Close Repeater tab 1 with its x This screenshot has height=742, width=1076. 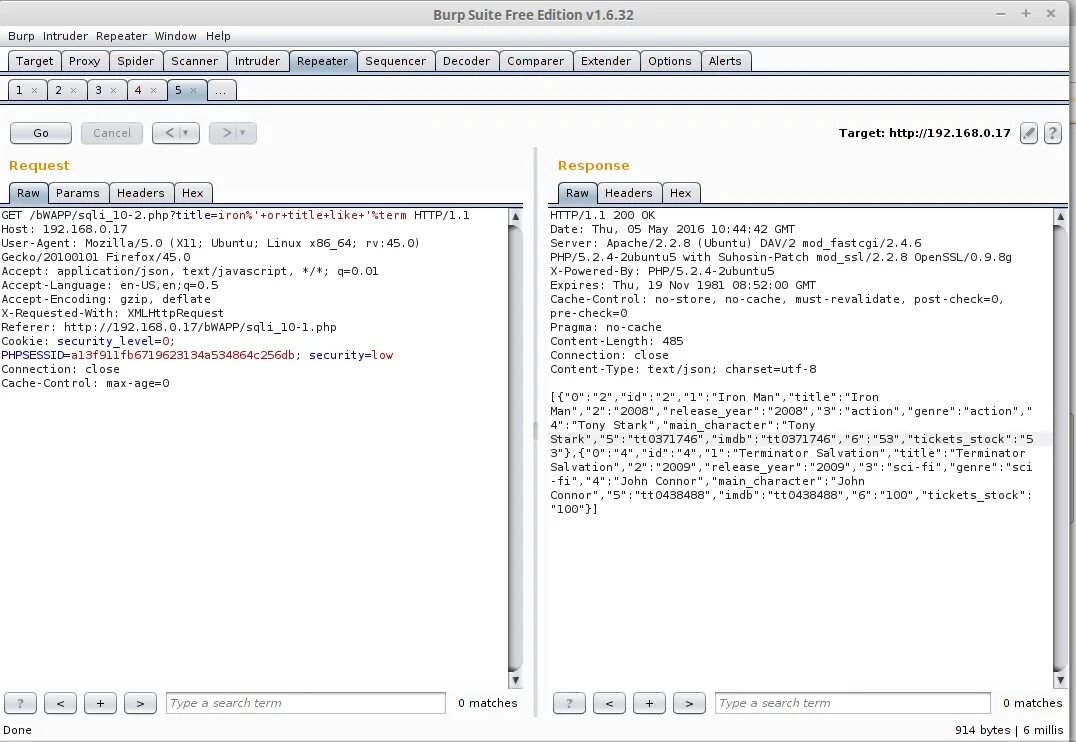34,91
